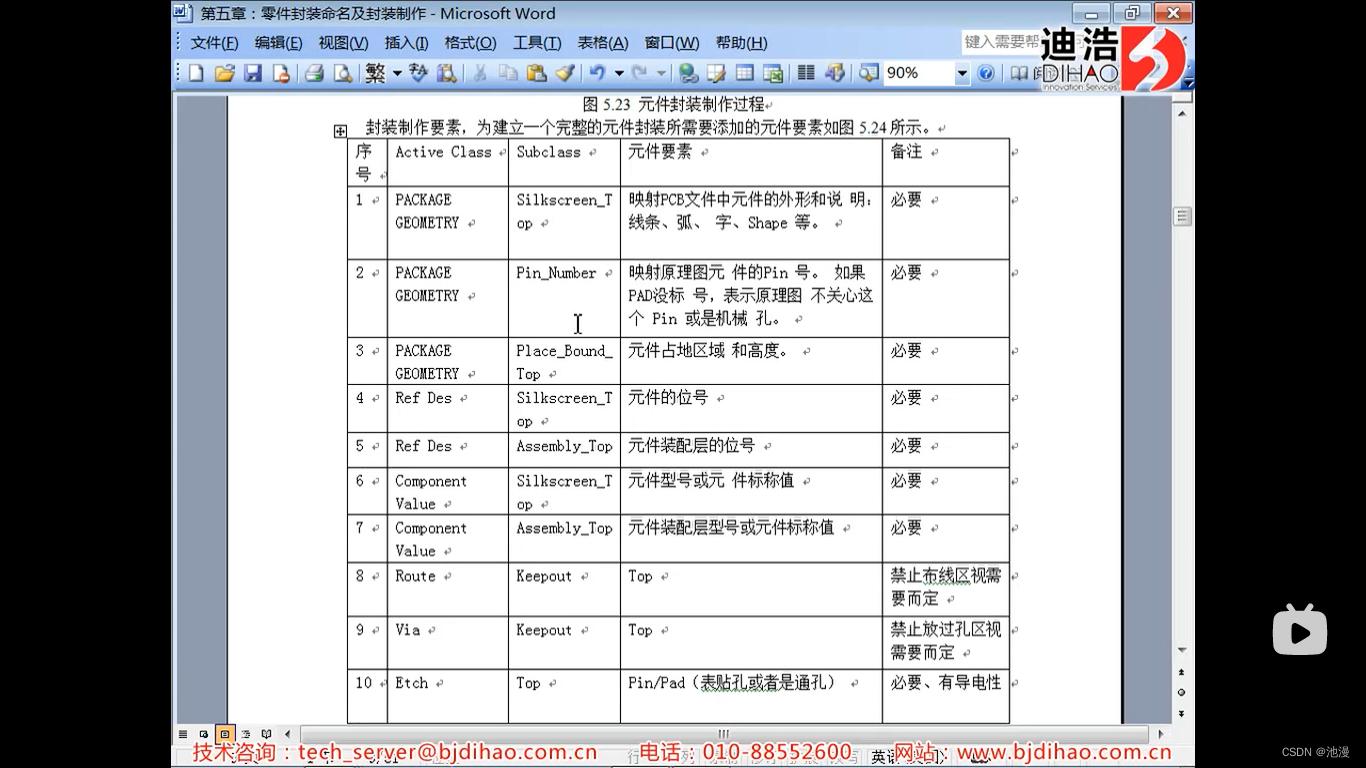The image size is (1366, 768).
Task: Click the horizontal scrollbar right arrow
Action: click(1161, 734)
